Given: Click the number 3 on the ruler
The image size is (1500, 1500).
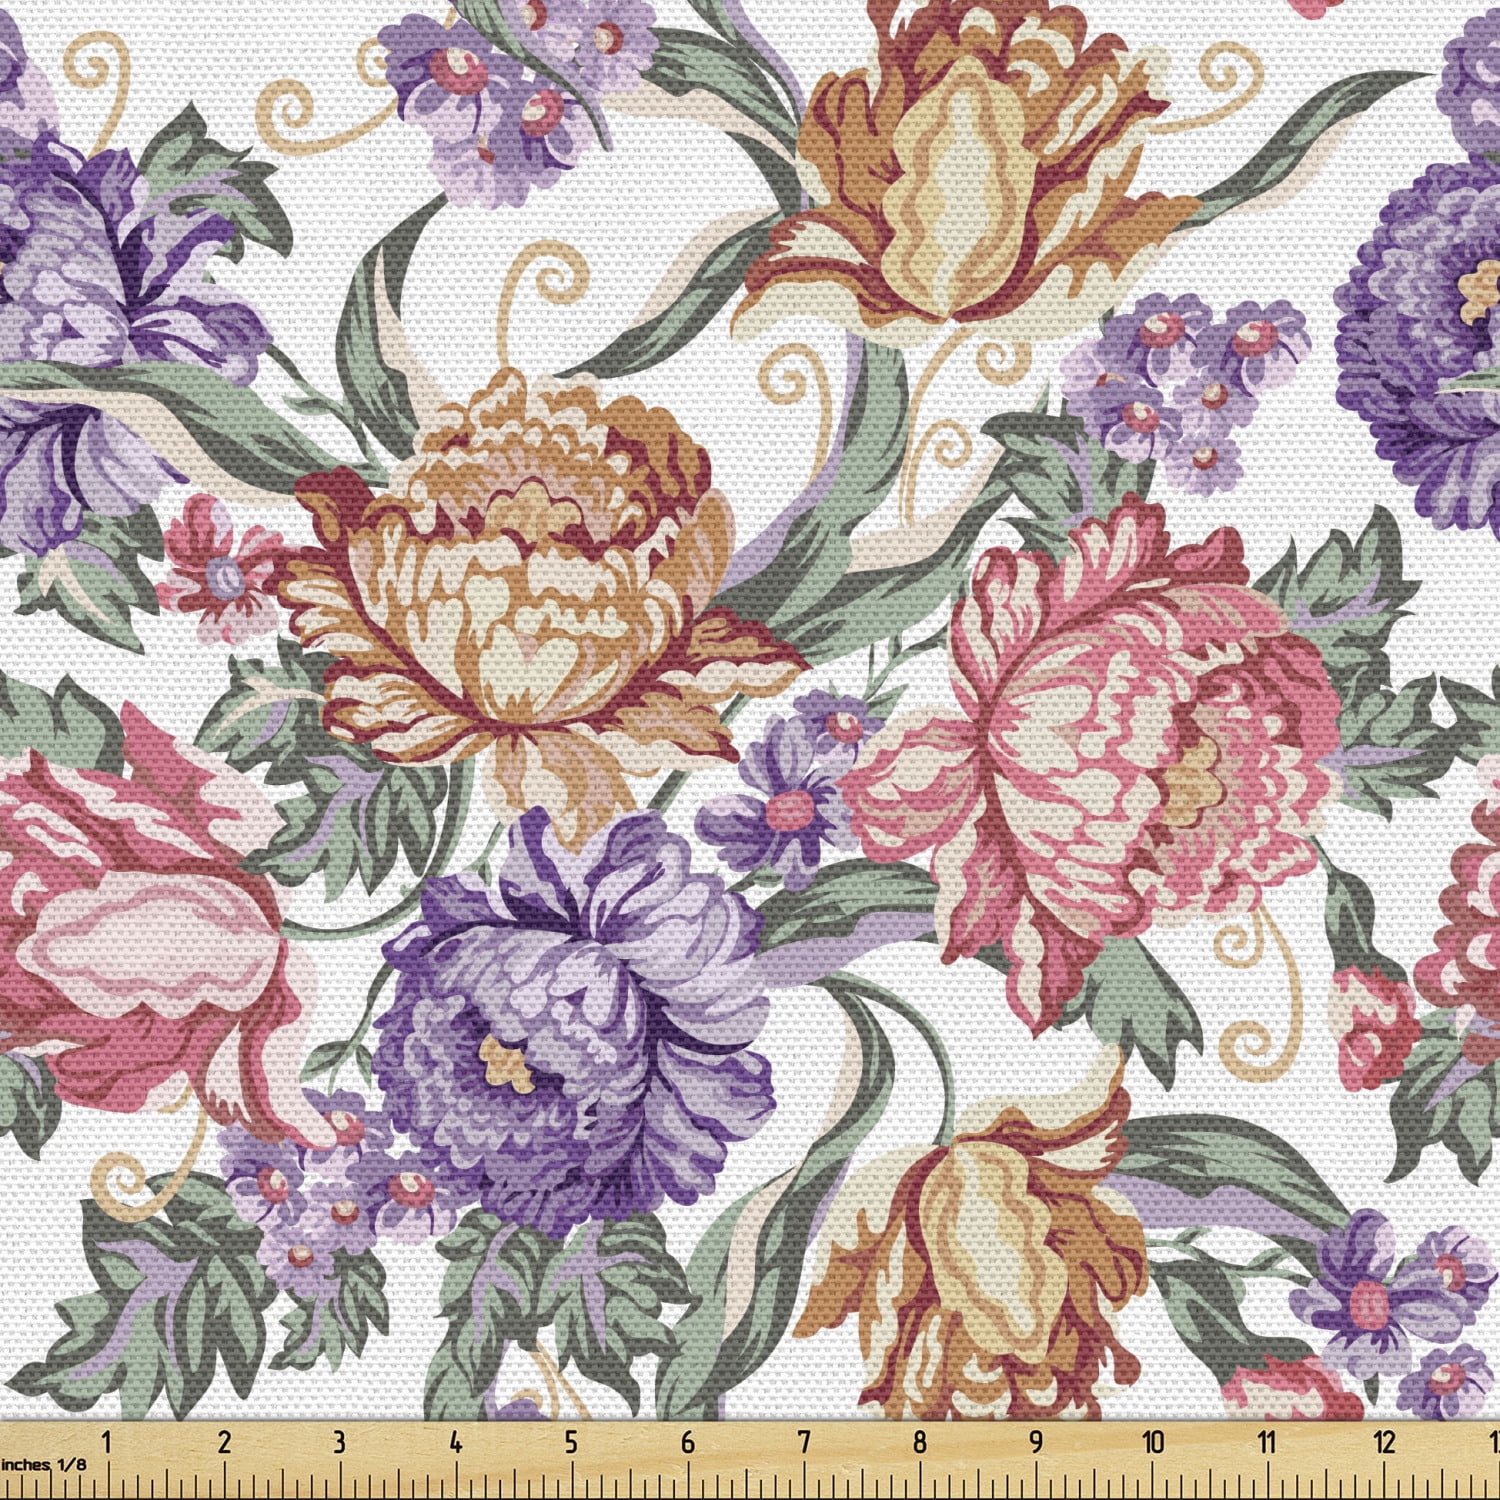Looking at the screenshot, I should (x=339, y=1442).
